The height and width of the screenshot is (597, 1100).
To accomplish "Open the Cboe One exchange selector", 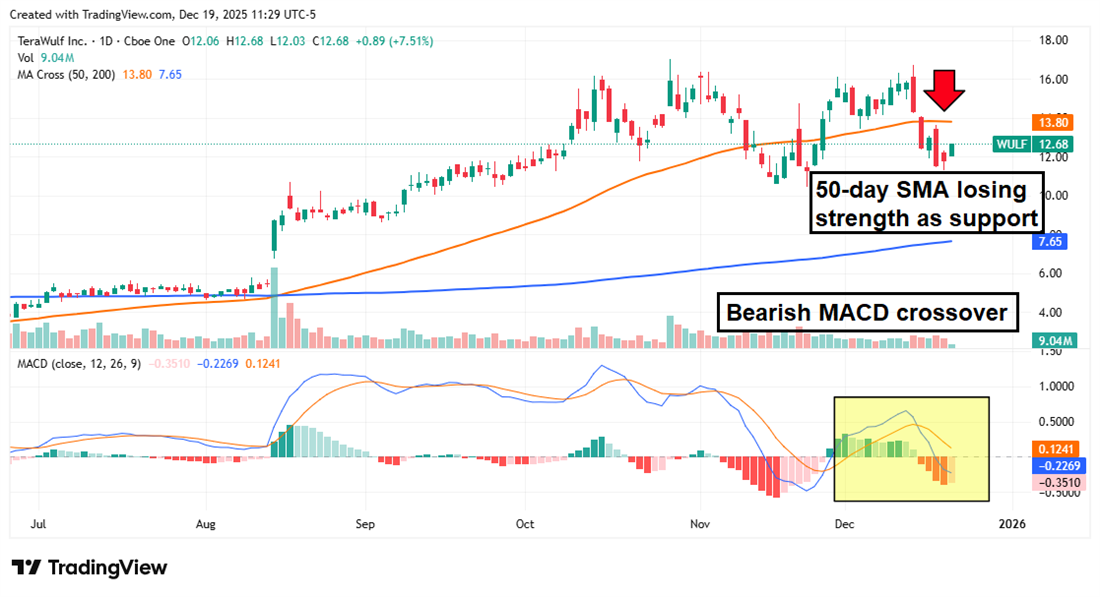I will click(150, 41).
